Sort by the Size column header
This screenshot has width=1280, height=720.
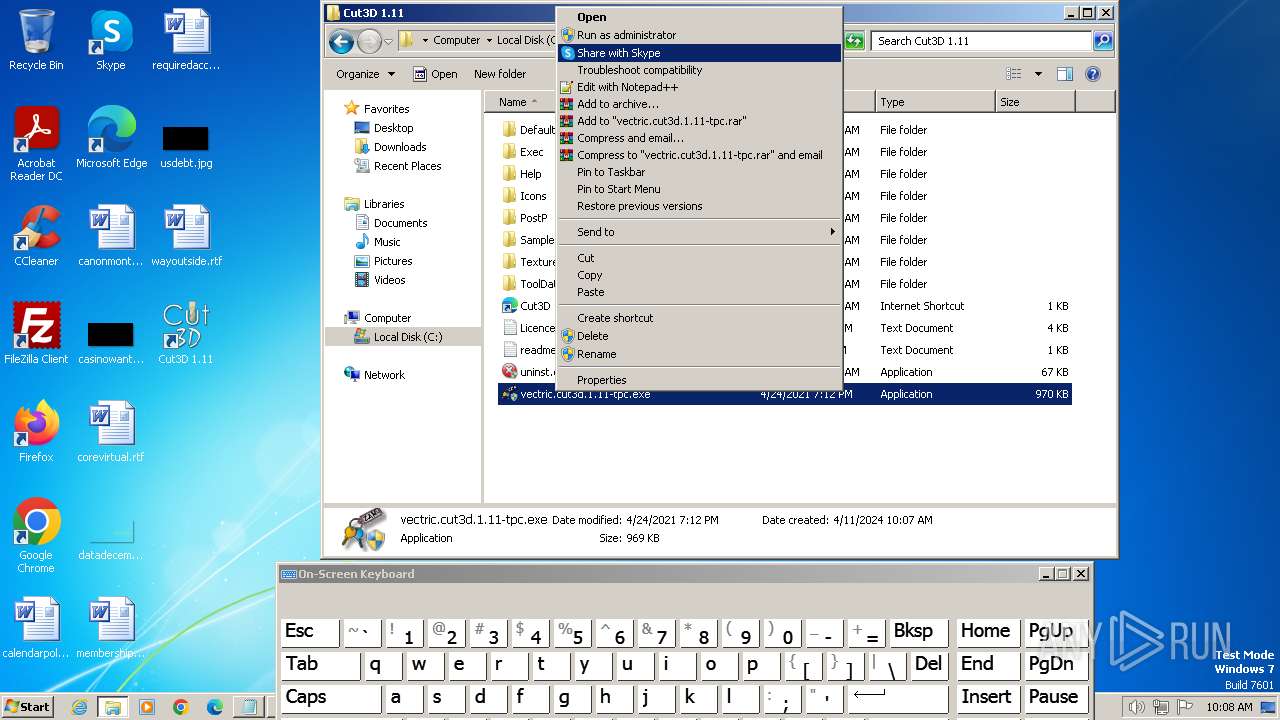click(1035, 102)
